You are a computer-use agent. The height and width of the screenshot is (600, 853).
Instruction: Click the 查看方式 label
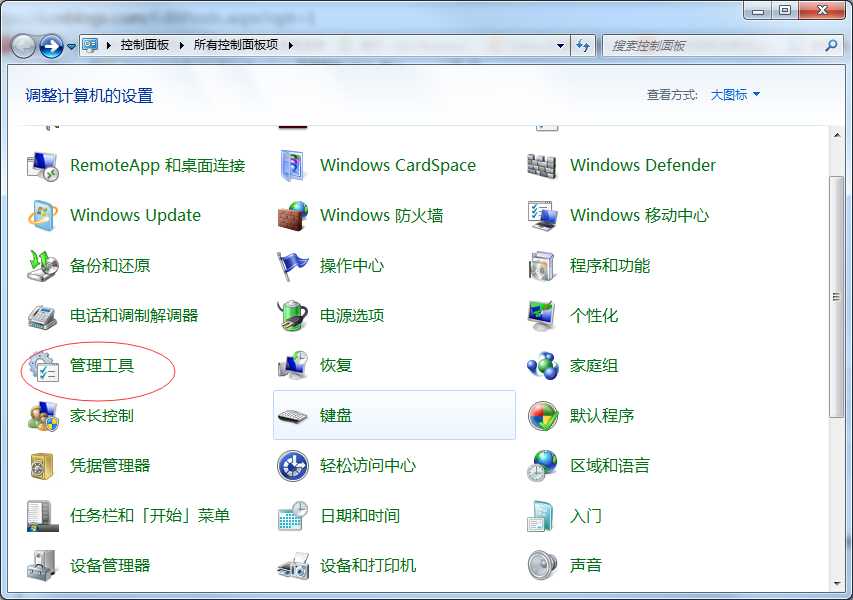[x=672, y=95]
